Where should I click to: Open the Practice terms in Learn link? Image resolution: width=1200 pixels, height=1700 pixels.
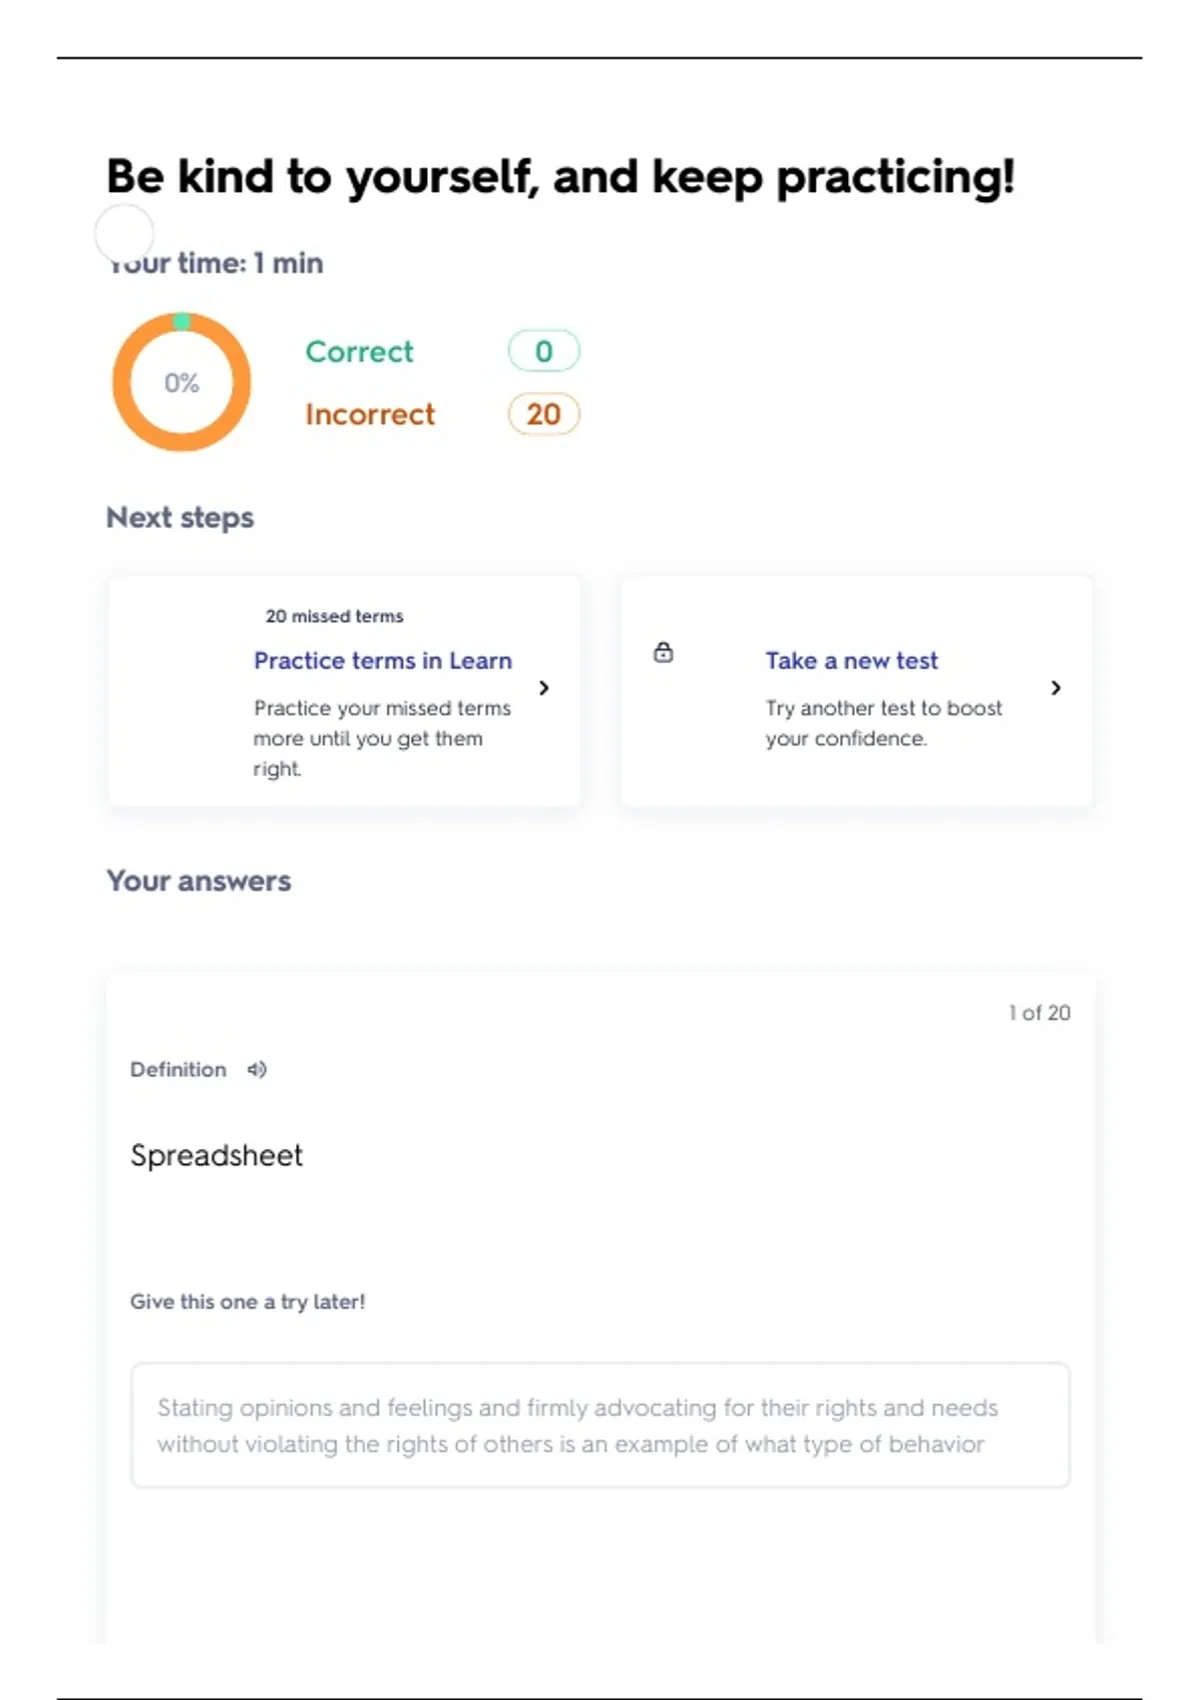tap(382, 661)
